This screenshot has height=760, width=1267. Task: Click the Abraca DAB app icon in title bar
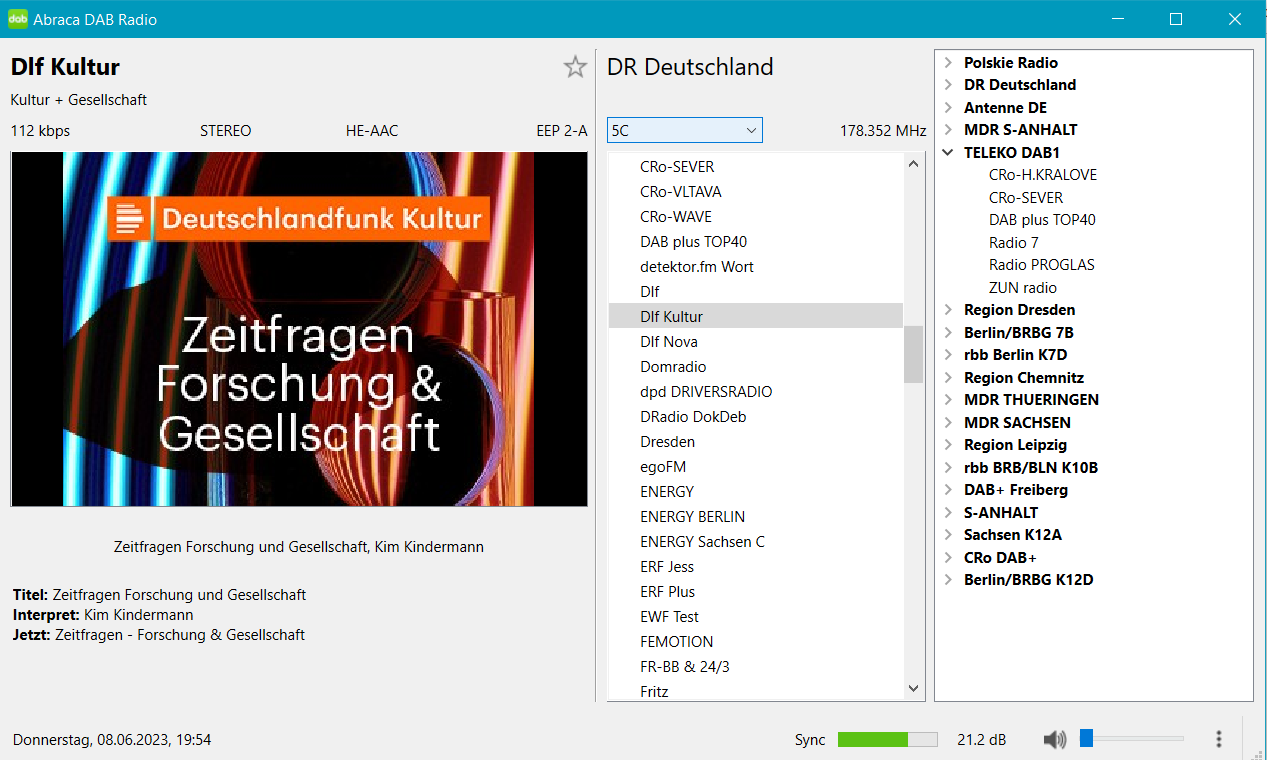pos(18,19)
